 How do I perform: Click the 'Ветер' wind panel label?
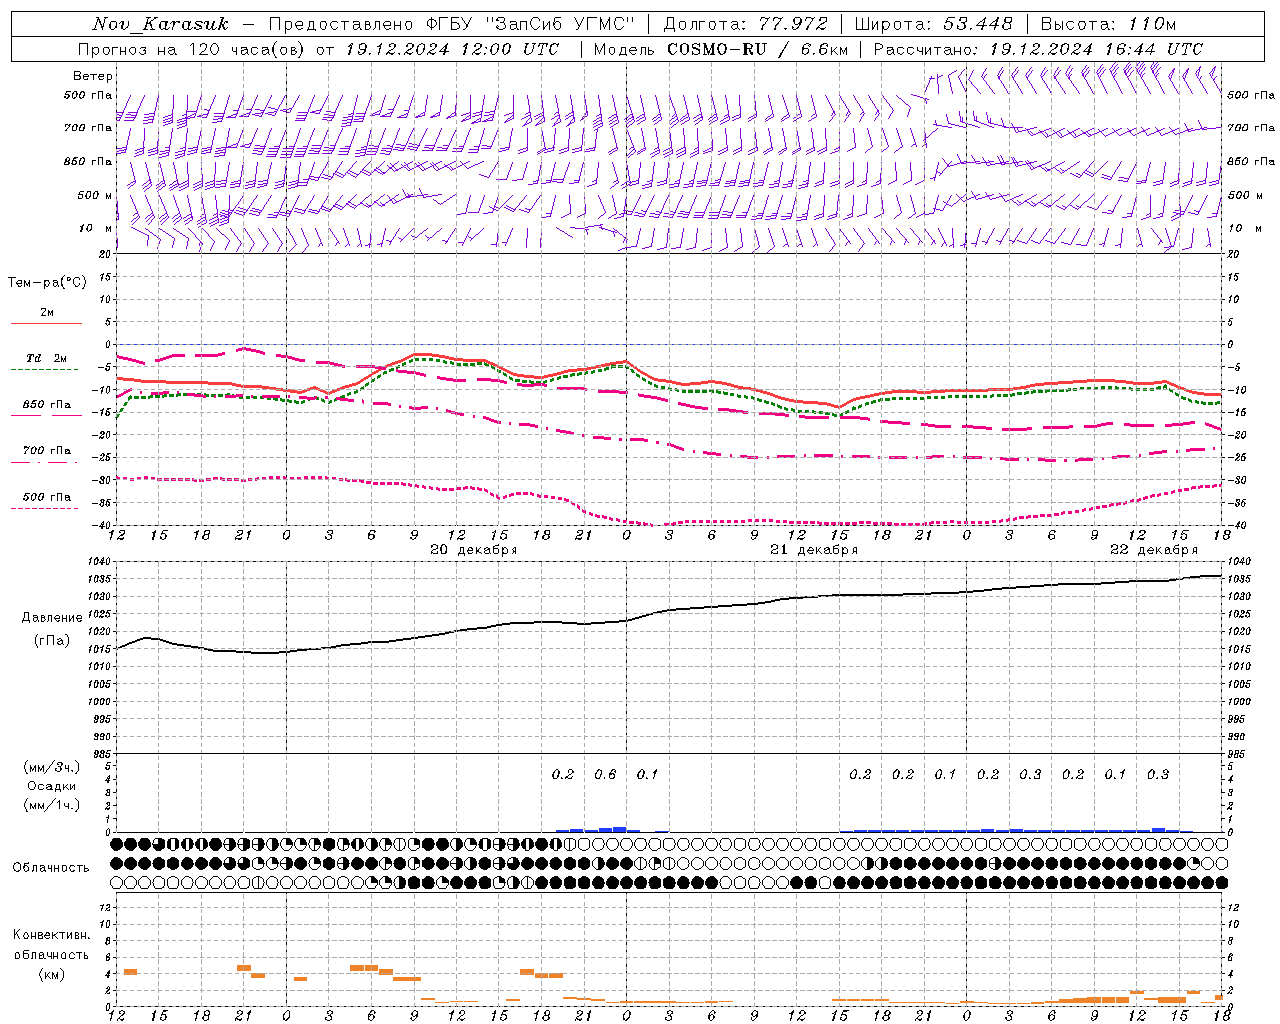(93, 76)
